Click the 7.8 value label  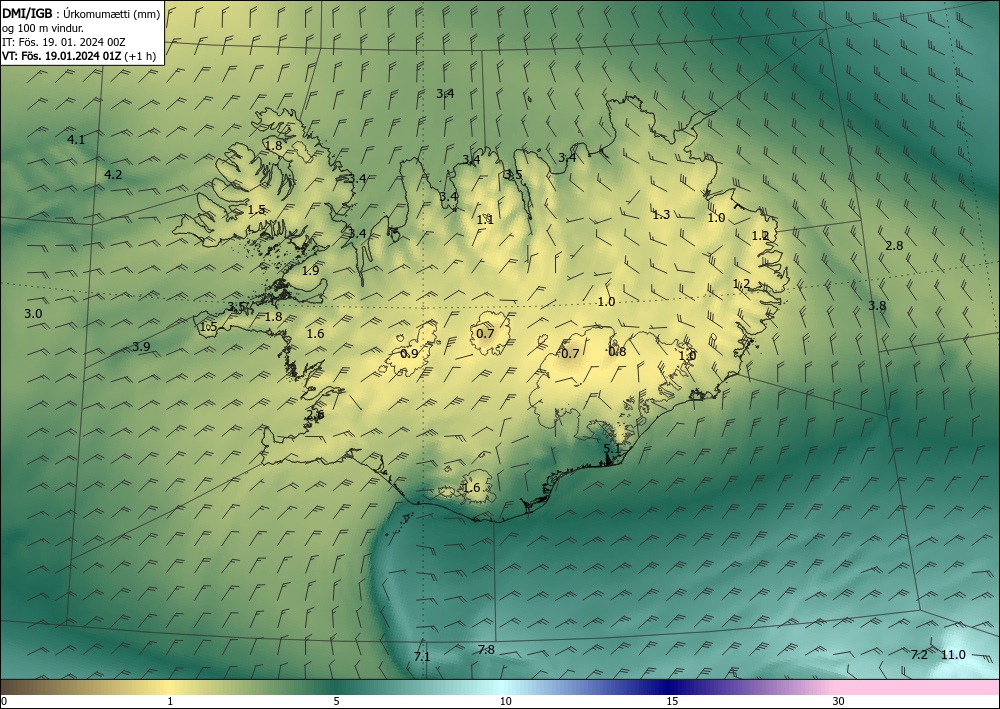pos(486,650)
